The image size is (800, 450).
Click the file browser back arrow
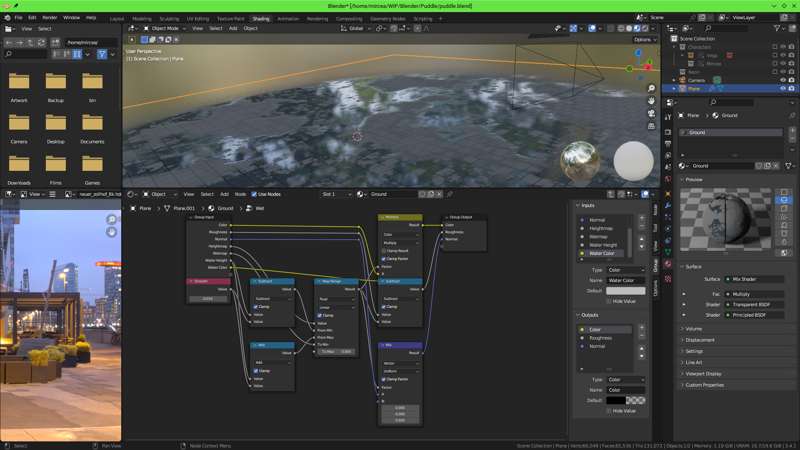coord(9,42)
